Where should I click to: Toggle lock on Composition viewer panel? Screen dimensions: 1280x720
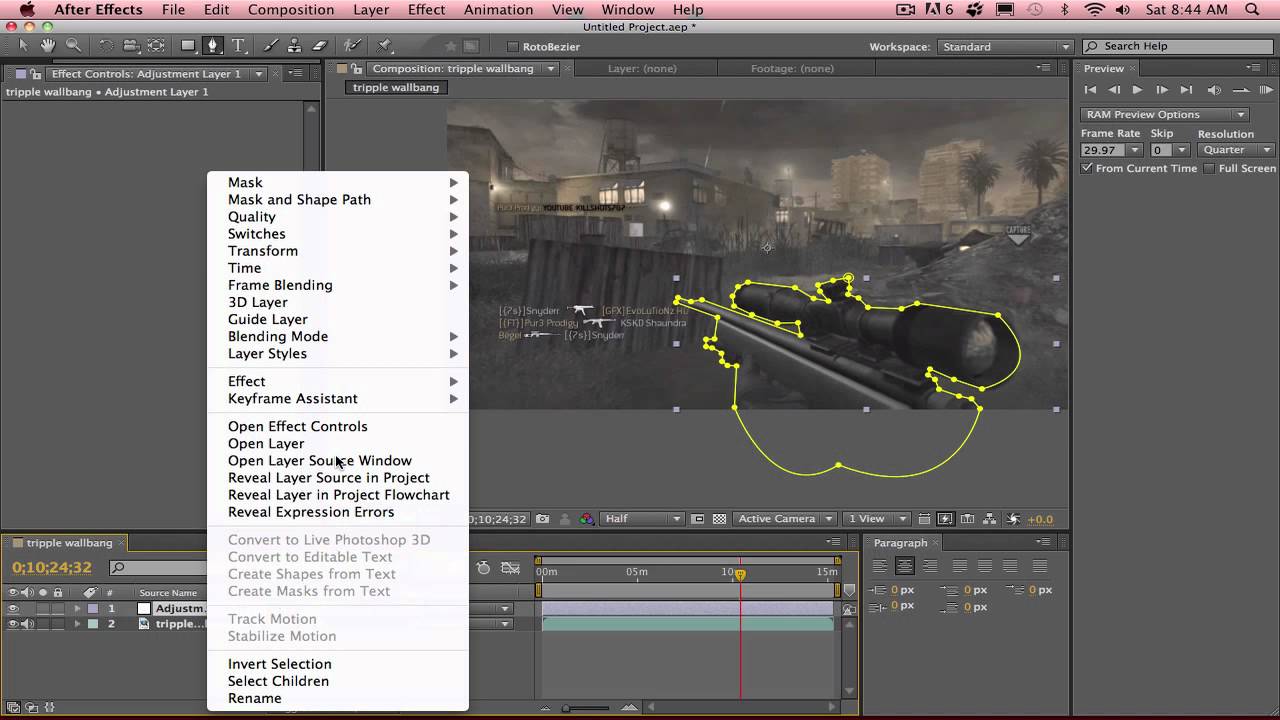[x=357, y=69]
